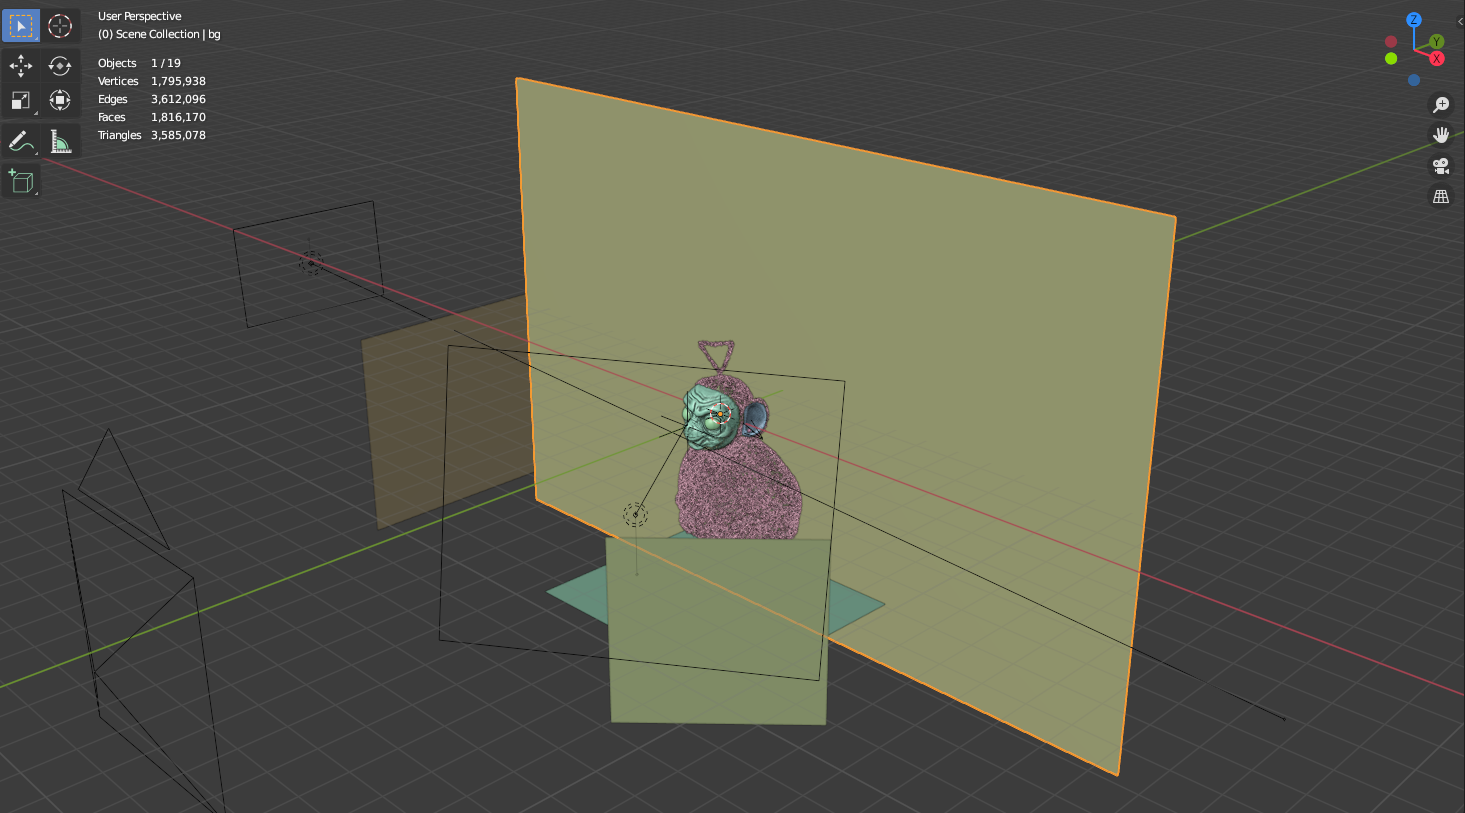Click the 'User Perspective' viewport label
Screen dimensions: 1465x813
coord(140,16)
